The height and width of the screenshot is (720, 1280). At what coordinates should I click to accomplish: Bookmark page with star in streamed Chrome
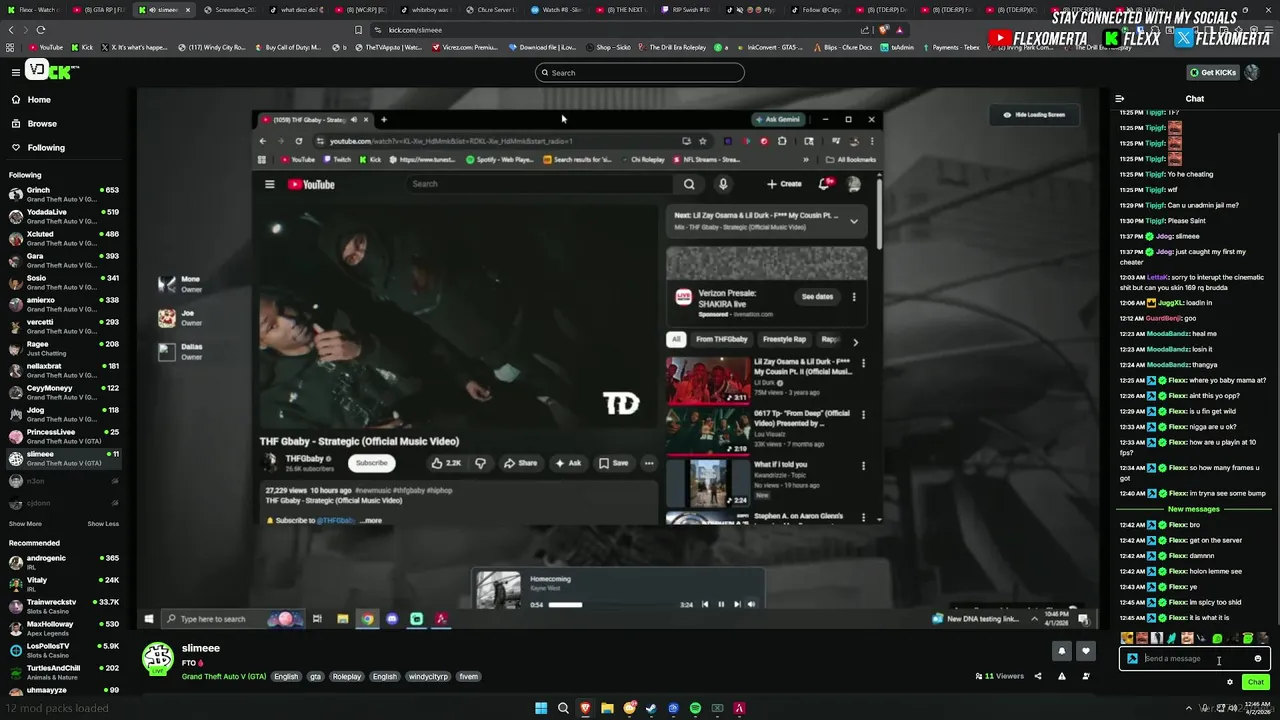tap(703, 141)
